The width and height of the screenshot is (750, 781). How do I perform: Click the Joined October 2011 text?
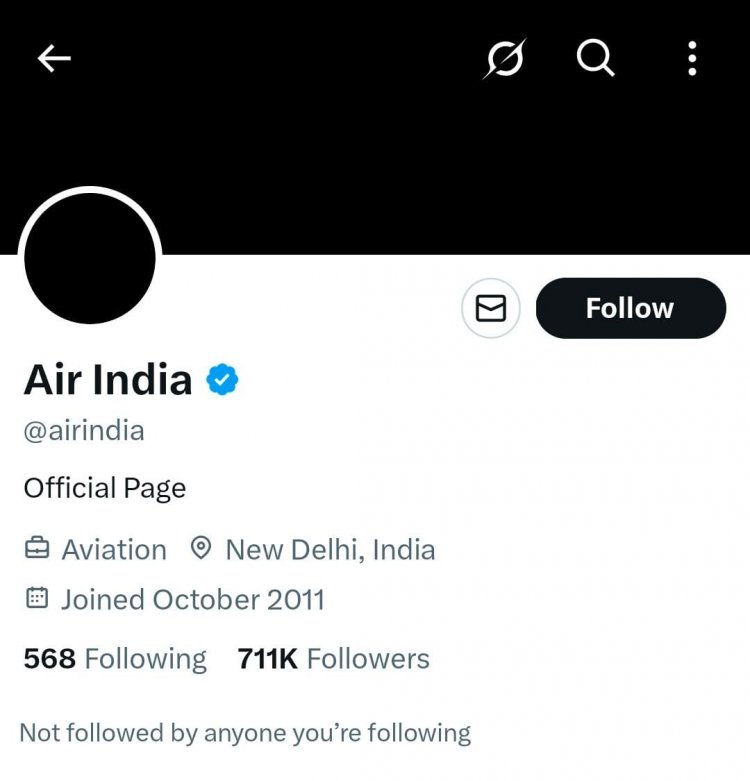[x=193, y=599]
